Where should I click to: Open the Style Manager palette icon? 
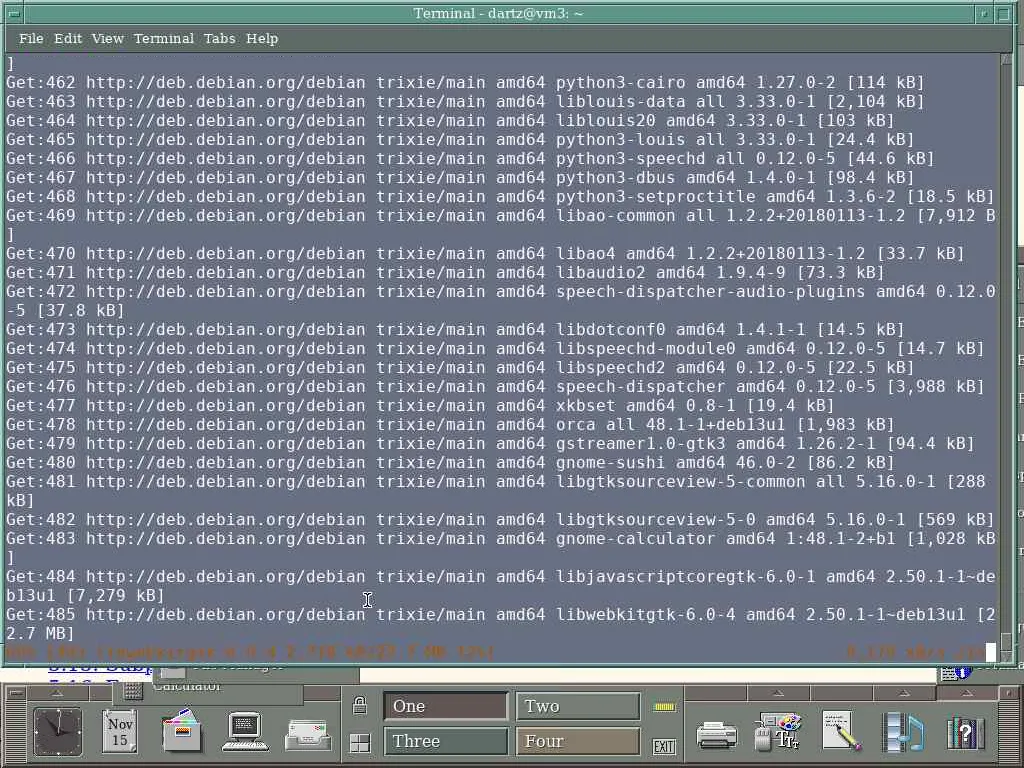pyautogui.click(x=777, y=731)
